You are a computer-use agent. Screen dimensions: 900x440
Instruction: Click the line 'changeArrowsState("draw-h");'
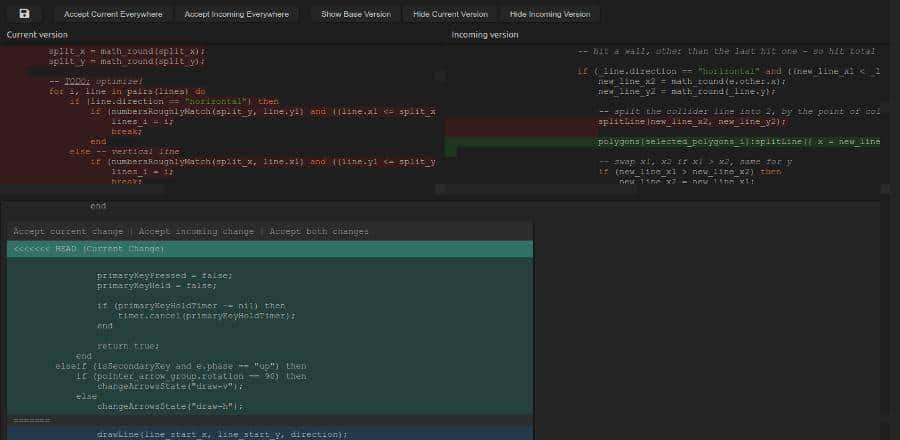pyautogui.click(x=170, y=406)
